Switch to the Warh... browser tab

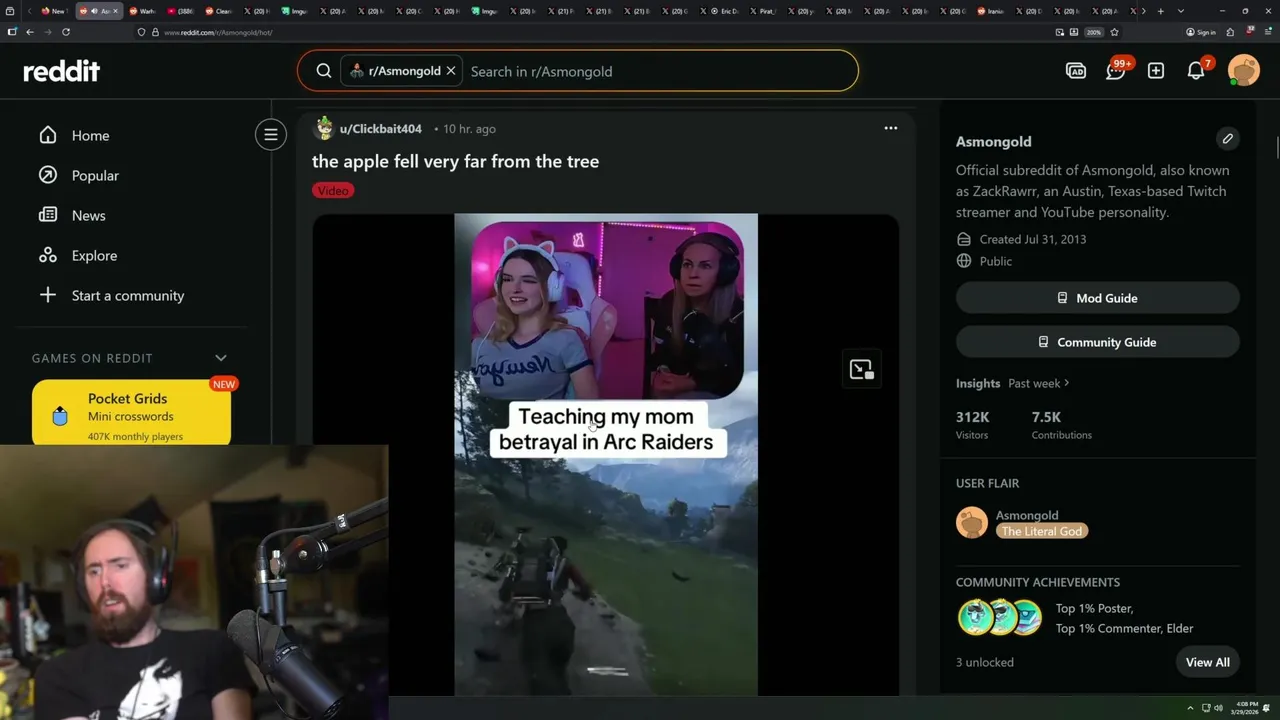click(142, 11)
